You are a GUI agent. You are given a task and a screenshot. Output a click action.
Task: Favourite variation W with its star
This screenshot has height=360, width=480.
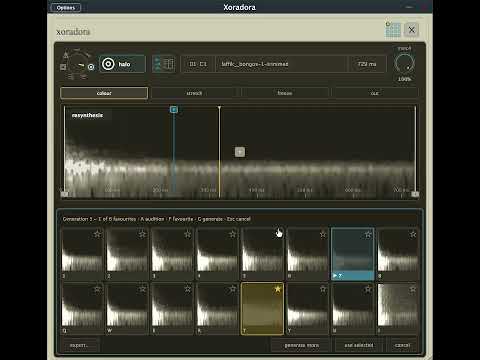click(142, 289)
